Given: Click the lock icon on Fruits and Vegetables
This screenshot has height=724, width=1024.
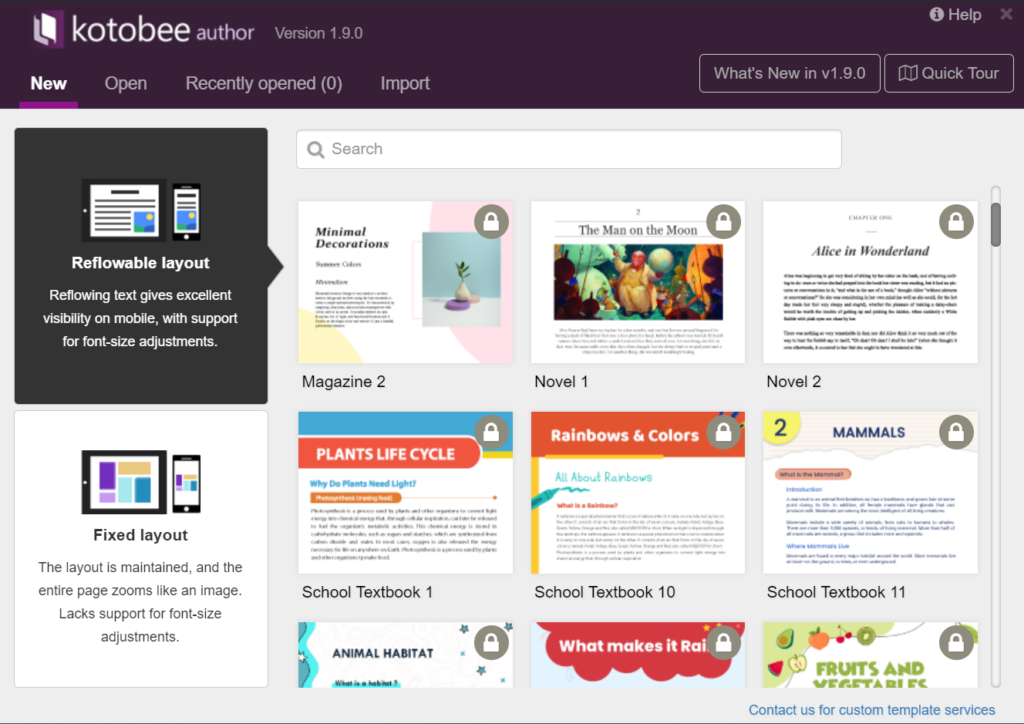Looking at the screenshot, I should coord(956,643).
